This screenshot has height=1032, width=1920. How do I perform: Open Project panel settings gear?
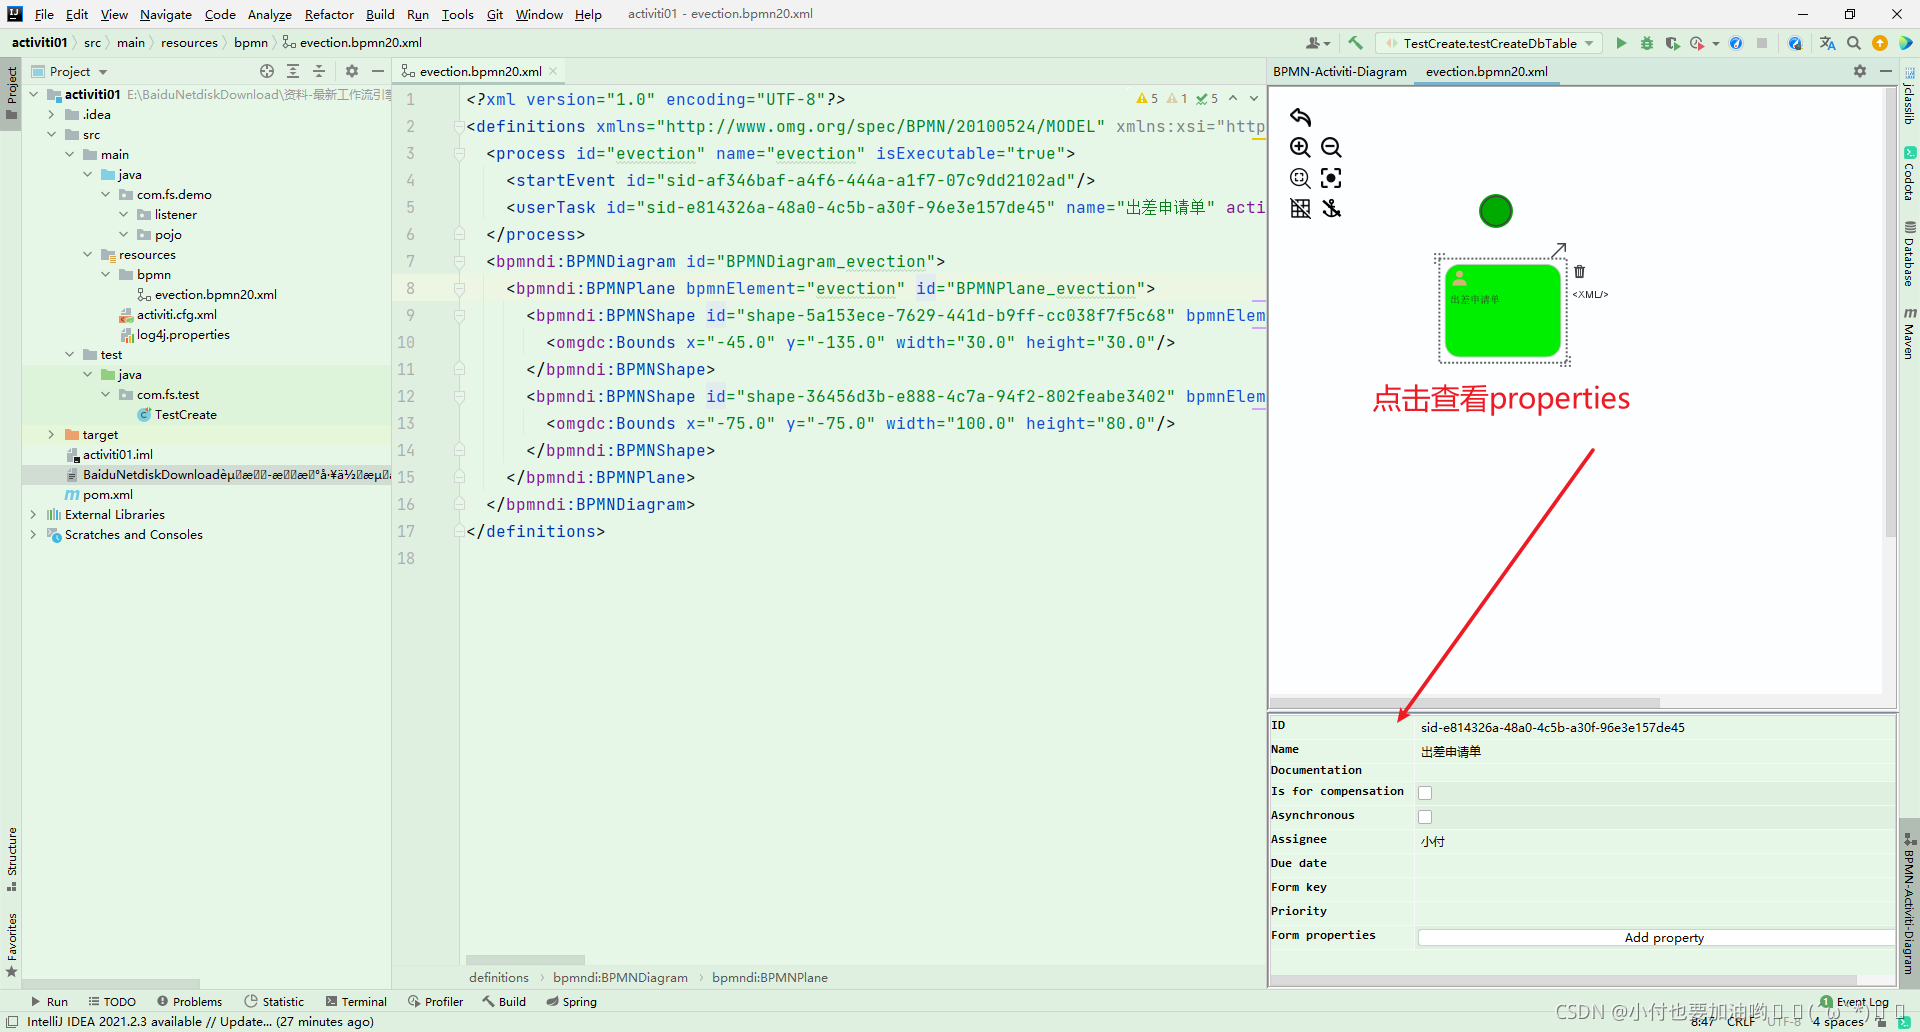tap(352, 71)
